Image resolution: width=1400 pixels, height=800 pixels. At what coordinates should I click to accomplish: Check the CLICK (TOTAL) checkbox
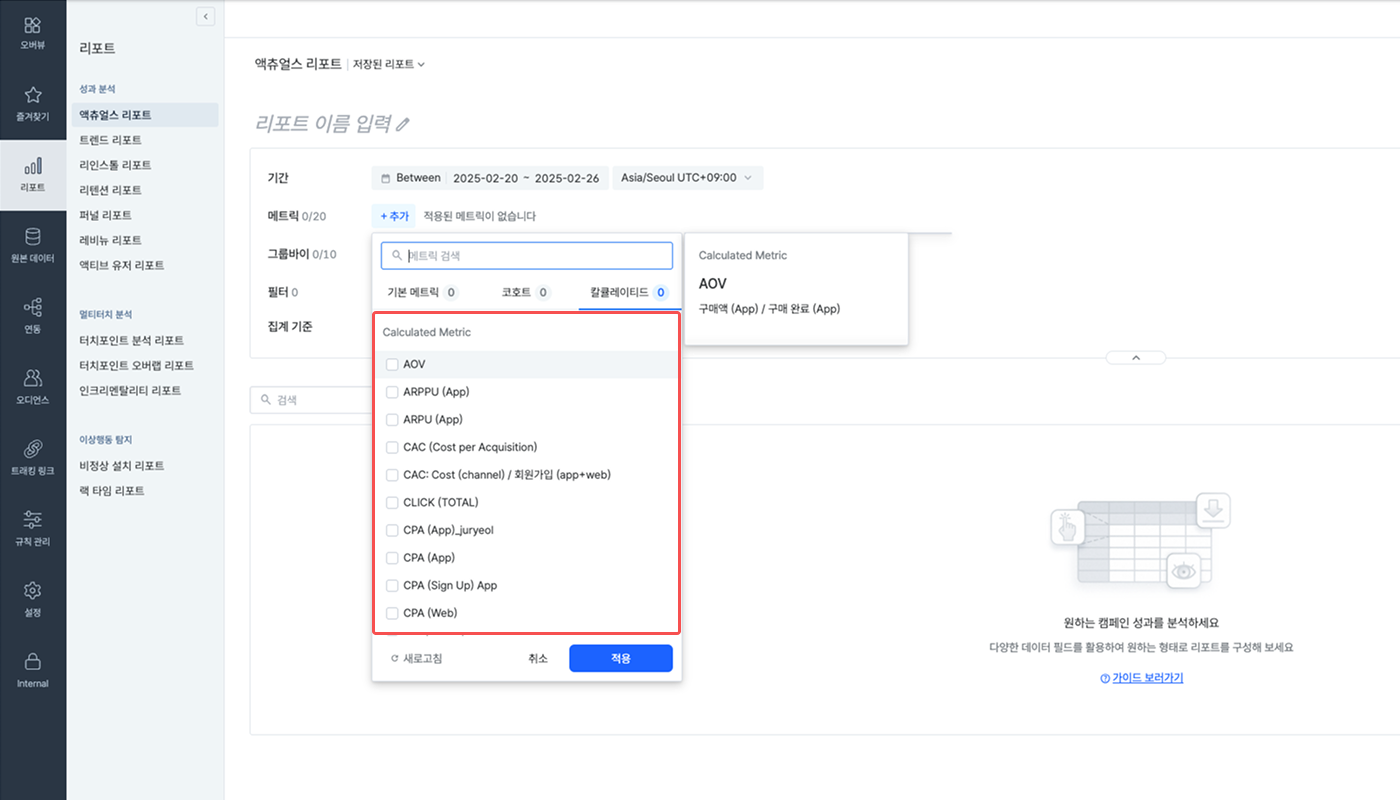(x=392, y=502)
